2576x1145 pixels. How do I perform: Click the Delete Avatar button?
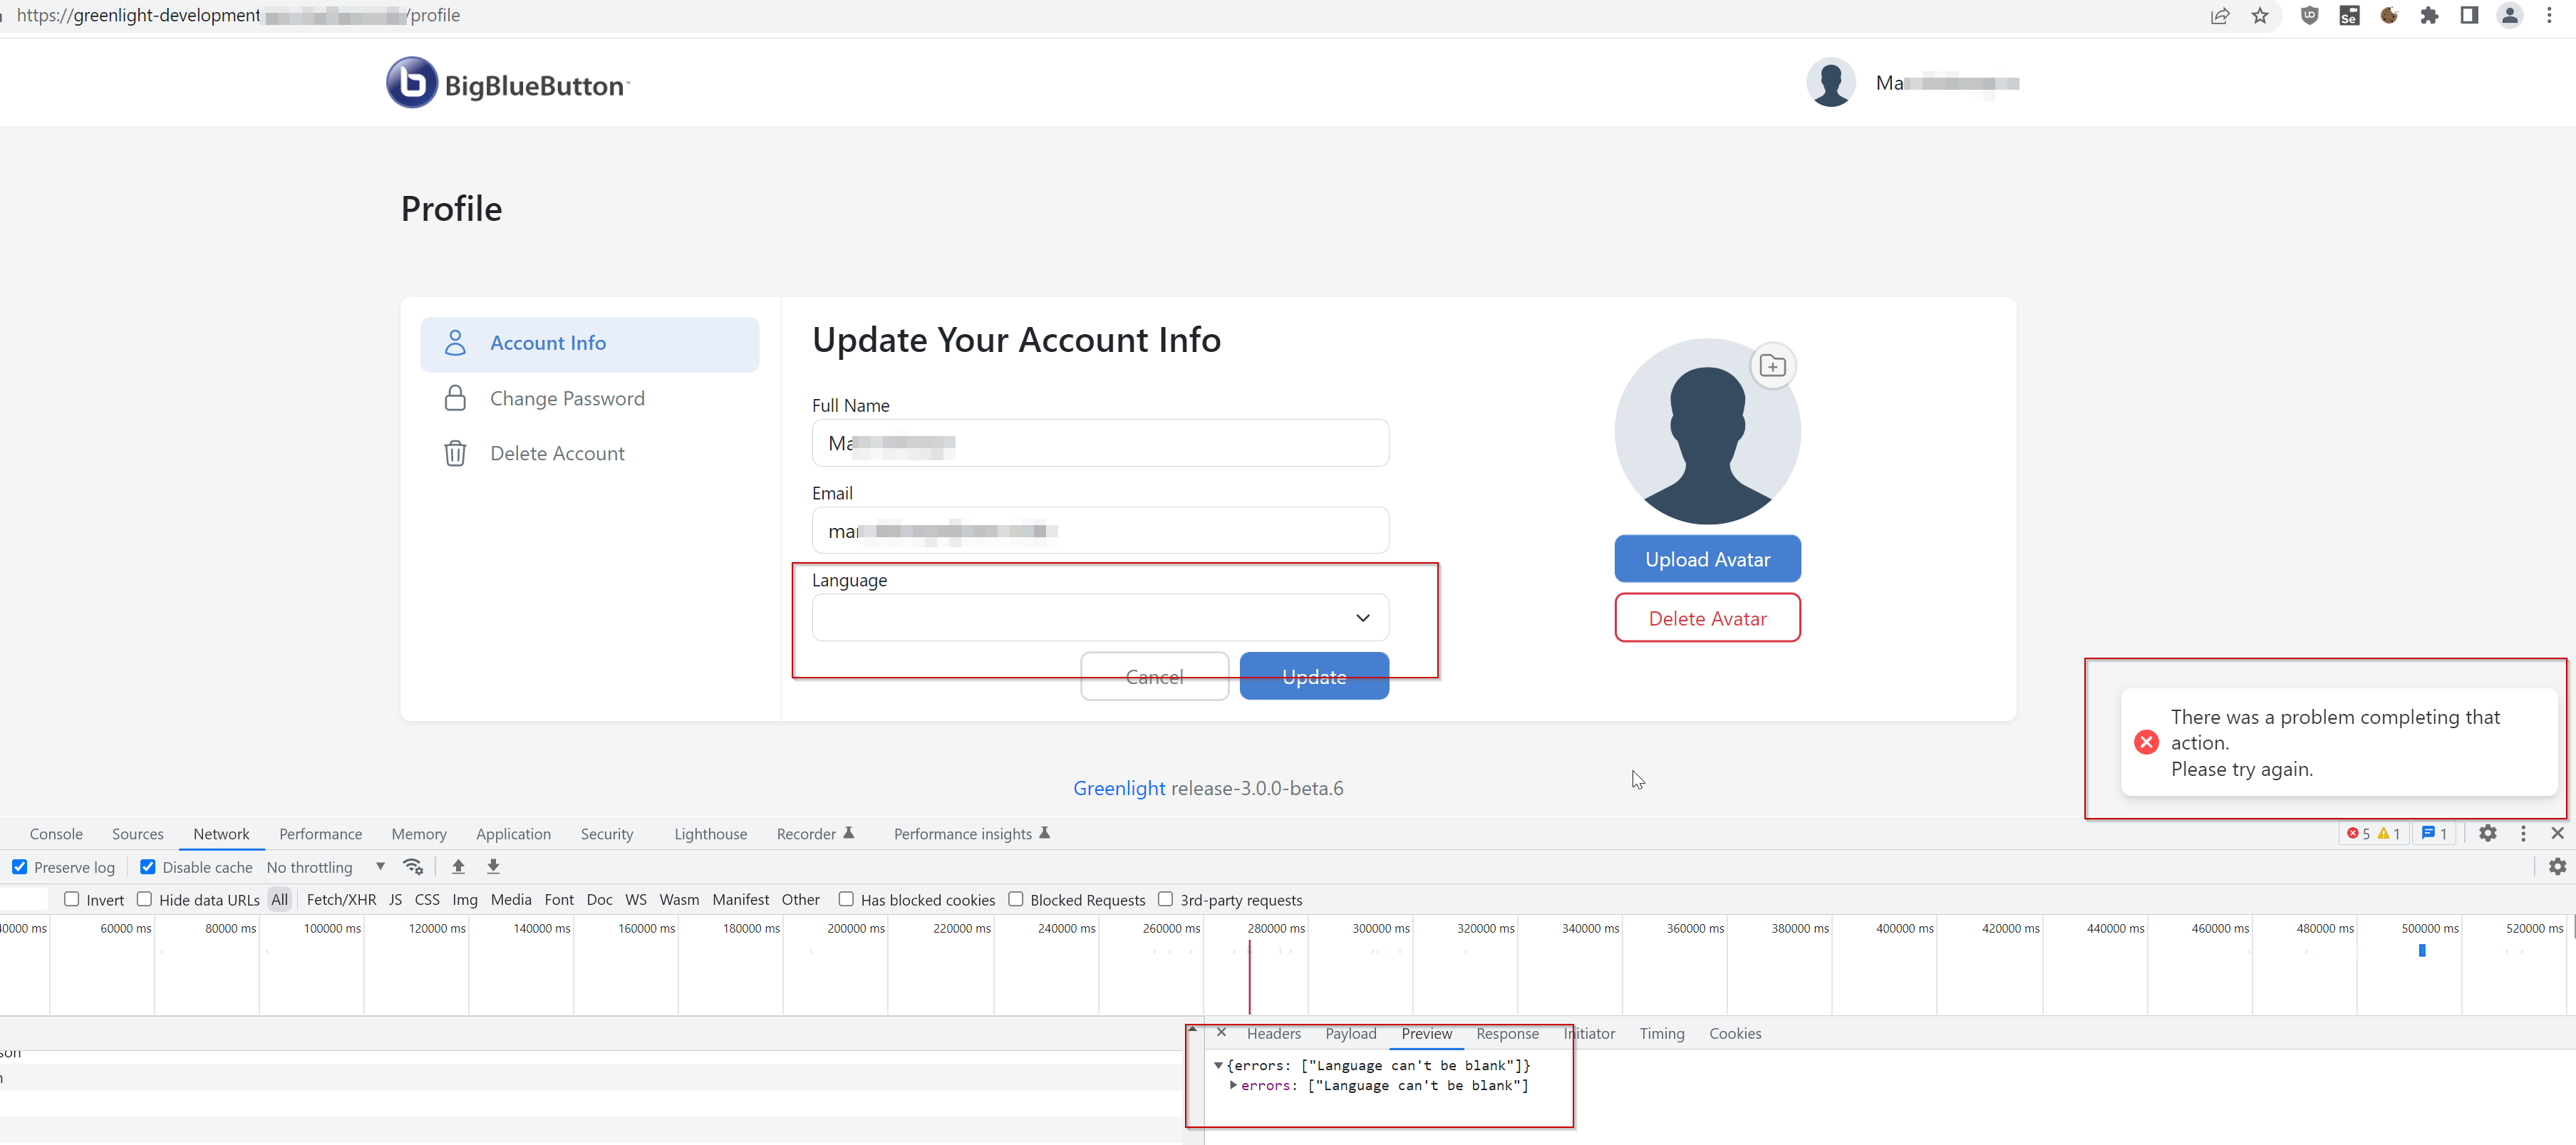pyautogui.click(x=1707, y=618)
